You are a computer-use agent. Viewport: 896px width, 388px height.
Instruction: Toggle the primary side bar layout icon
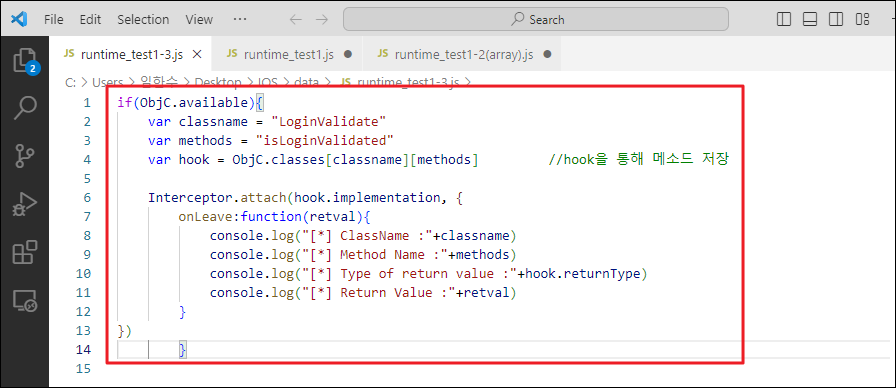click(x=784, y=19)
